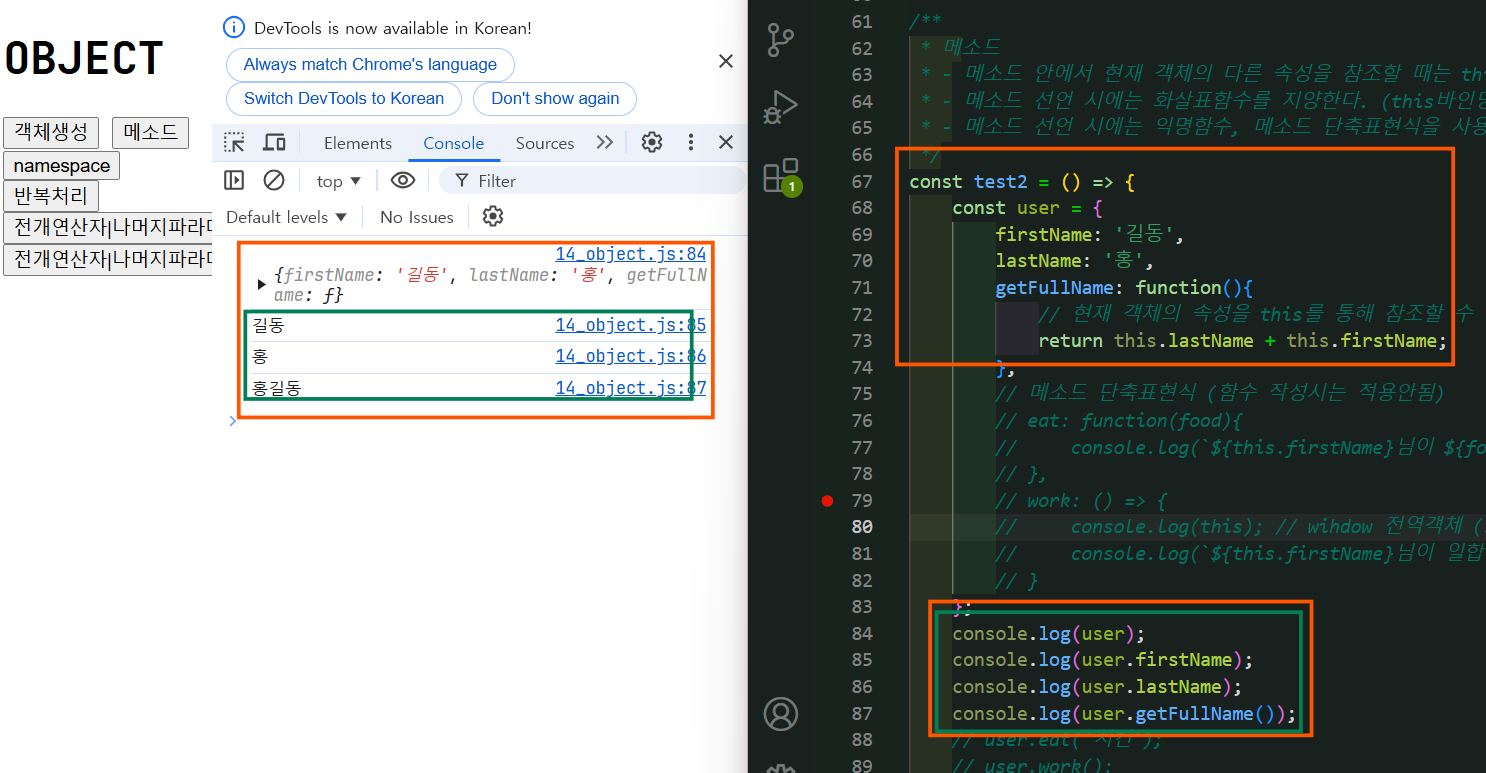The image size is (1486, 773).
Task: Switch to the Sources tab
Action: click(545, 143)
